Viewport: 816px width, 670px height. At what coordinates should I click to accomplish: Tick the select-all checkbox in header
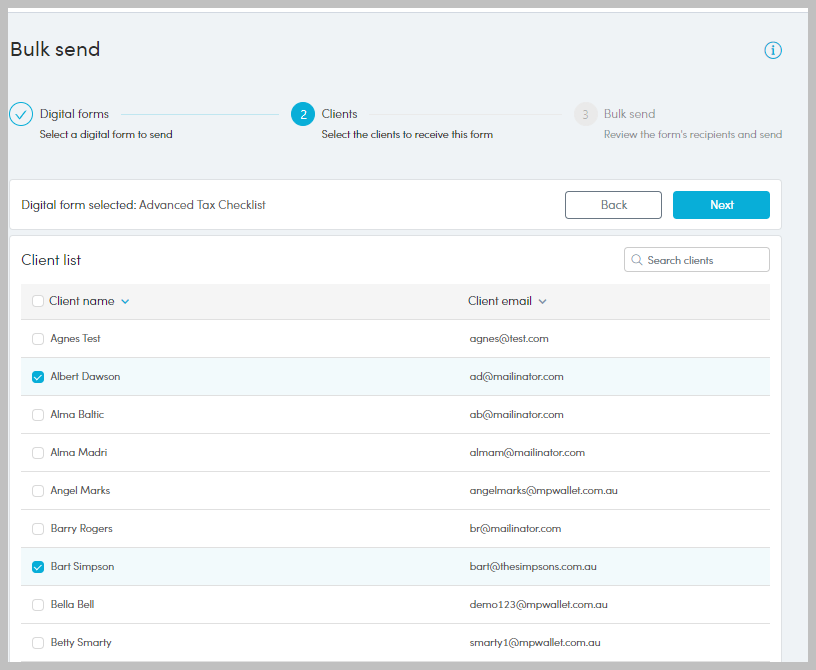[38, 301]
